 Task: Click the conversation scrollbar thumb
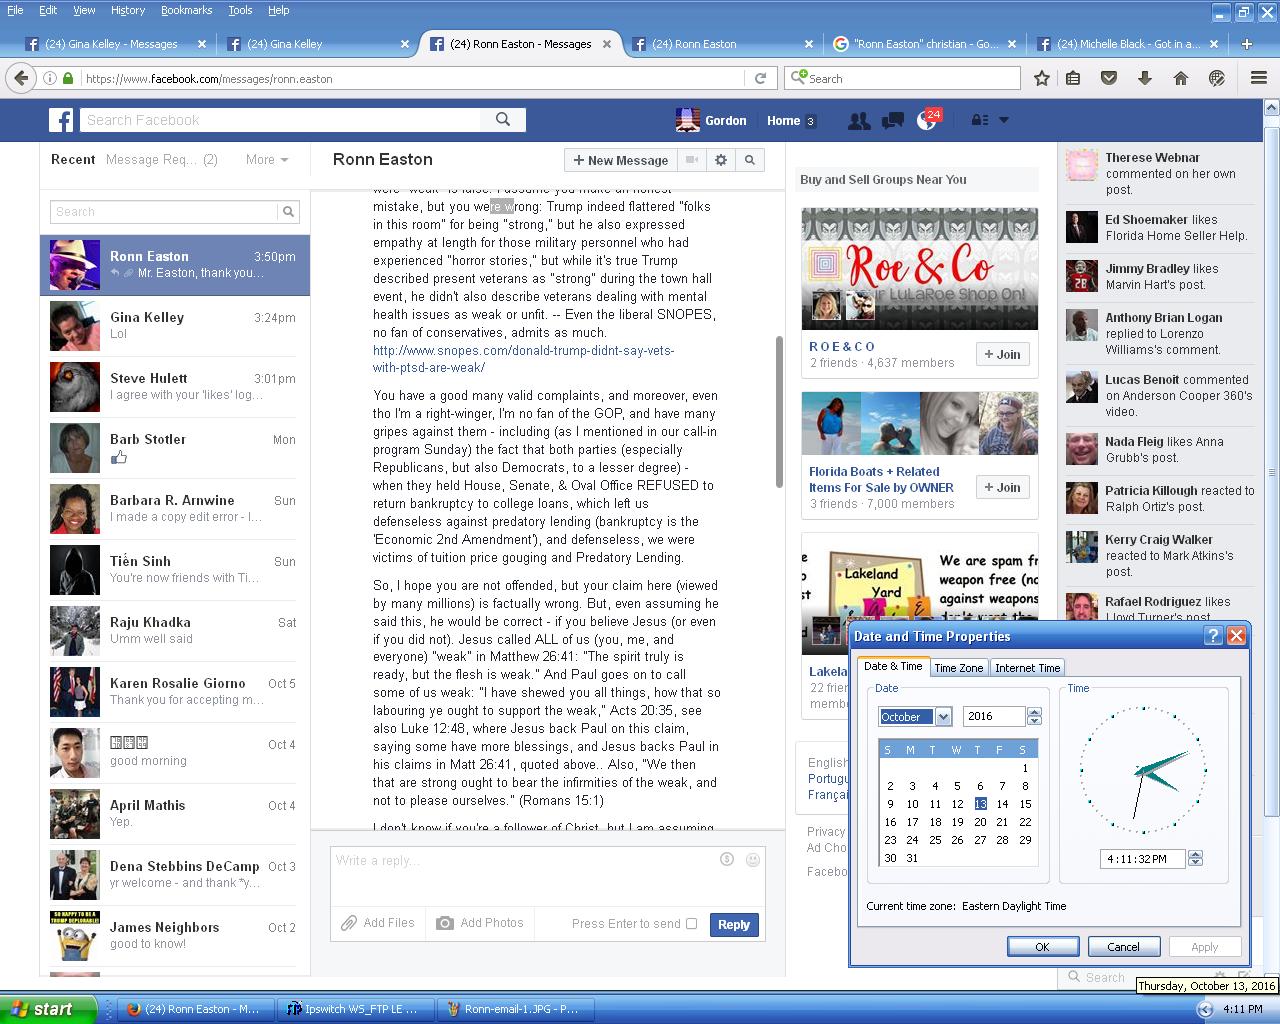tap(779, 410)
